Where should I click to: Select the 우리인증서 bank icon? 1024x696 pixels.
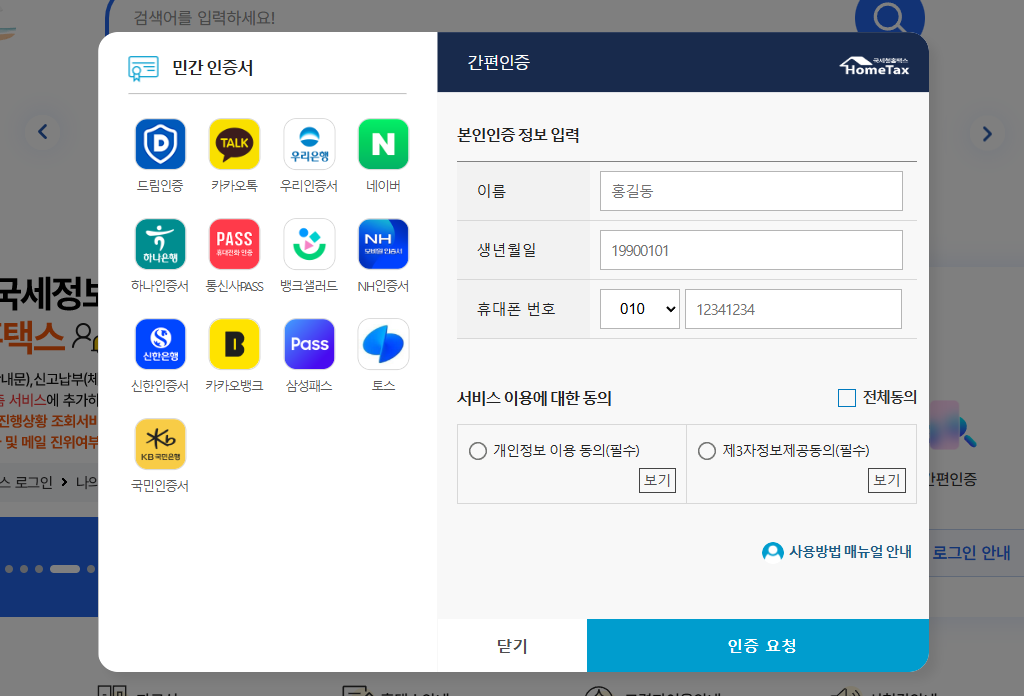309,144
